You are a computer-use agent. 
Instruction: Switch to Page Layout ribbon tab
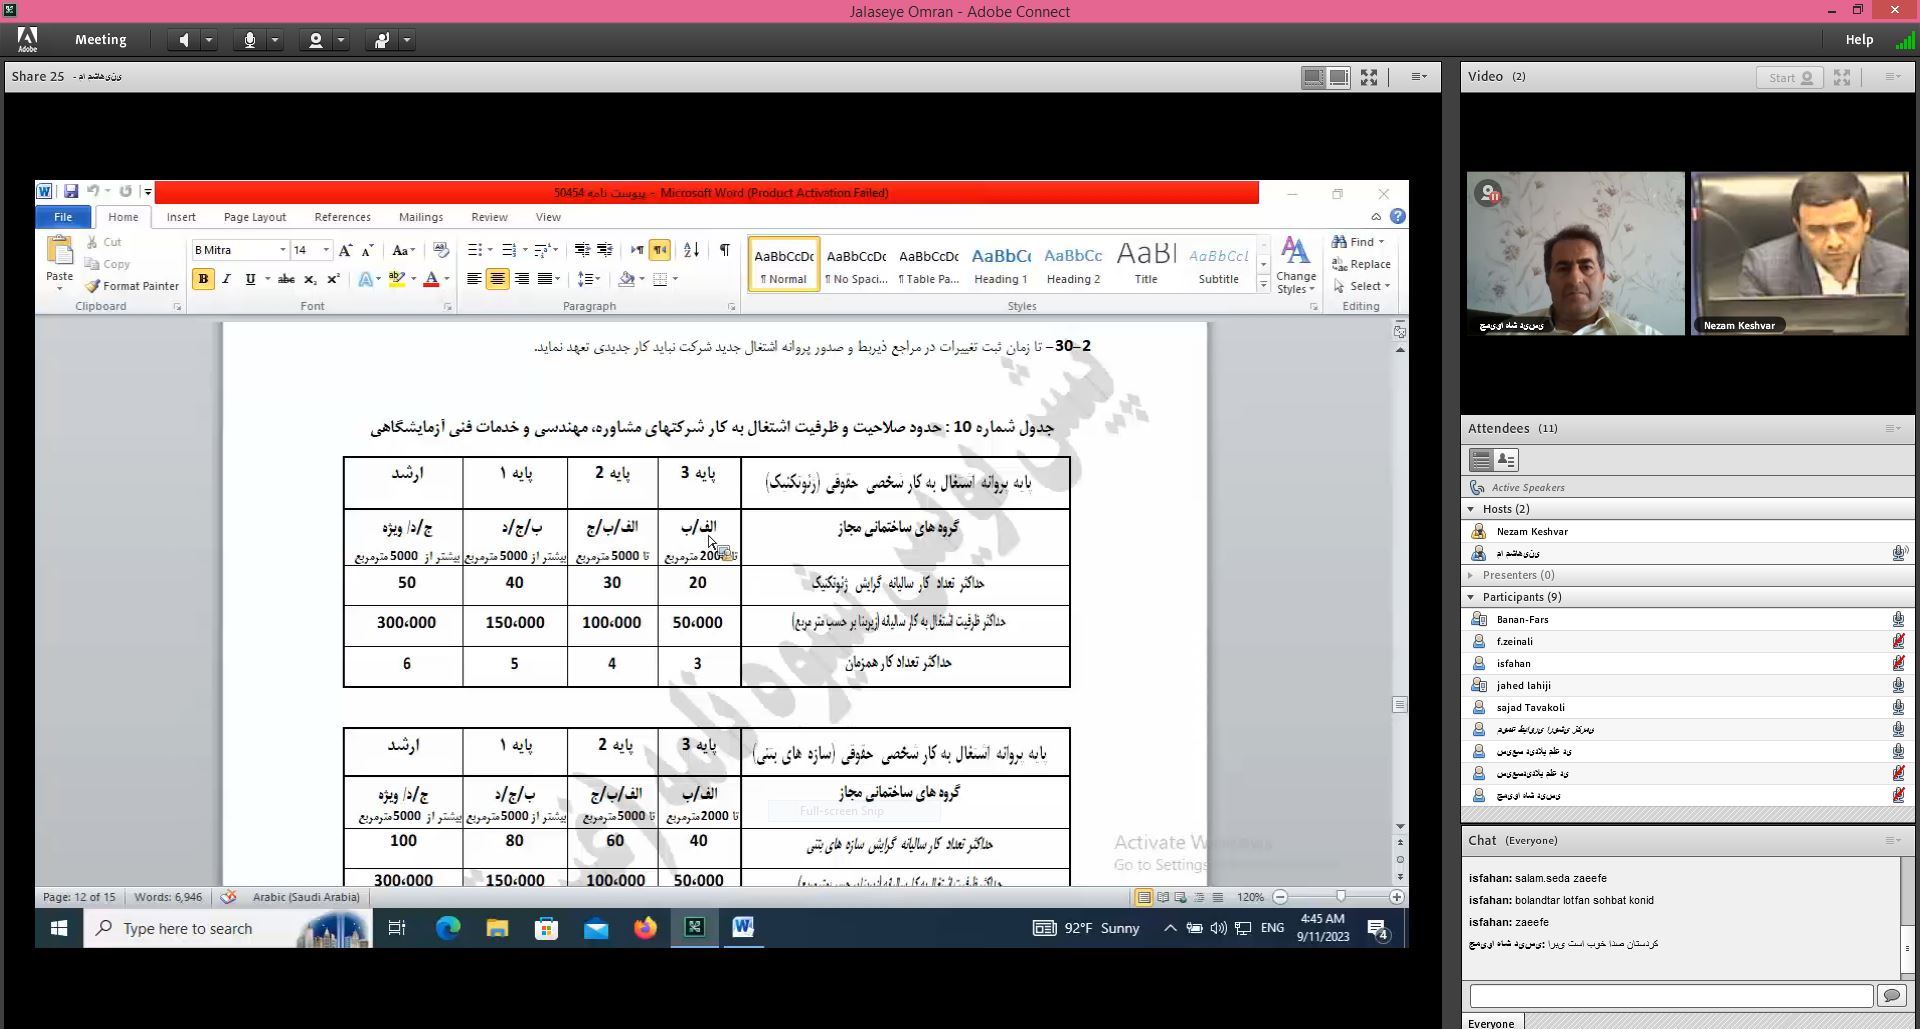point(255,217)
